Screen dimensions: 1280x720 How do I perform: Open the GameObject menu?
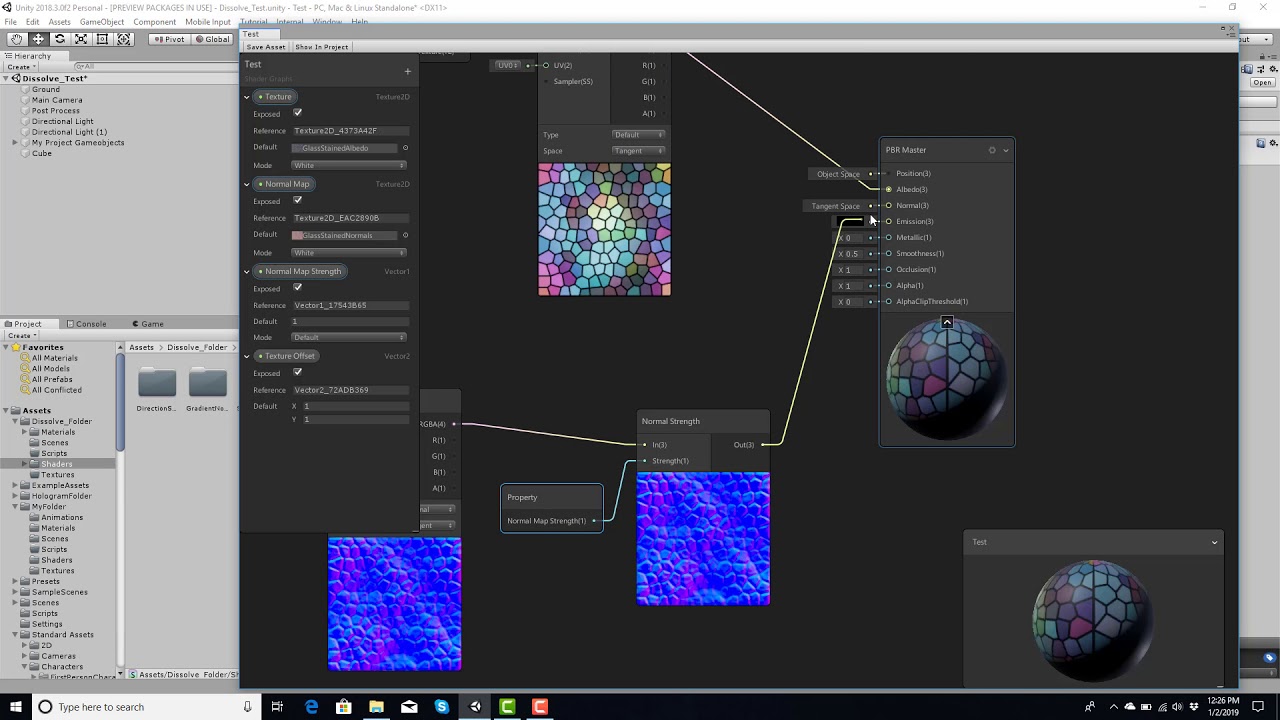102,22
